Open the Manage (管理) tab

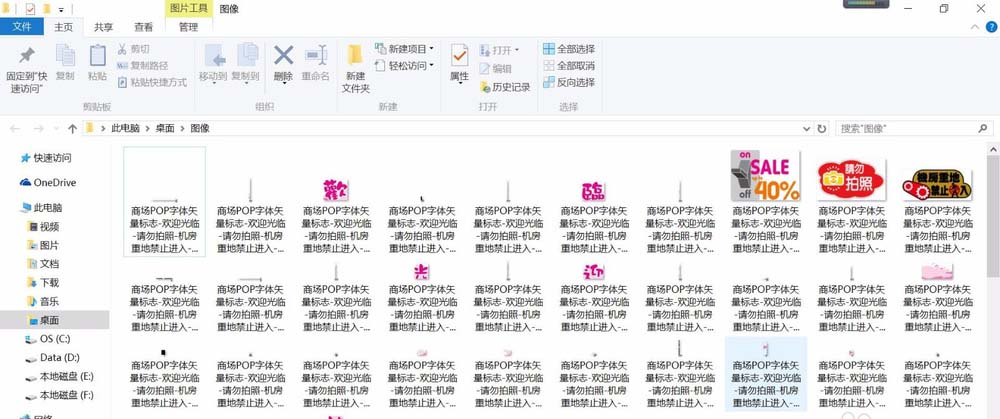(x=188, y=27)
